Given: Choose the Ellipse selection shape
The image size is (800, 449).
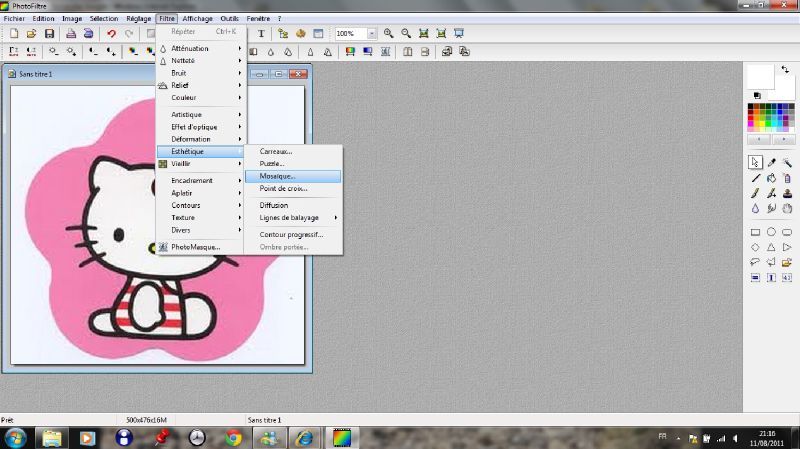Looking at the screenshot, I should coord(771,232).
